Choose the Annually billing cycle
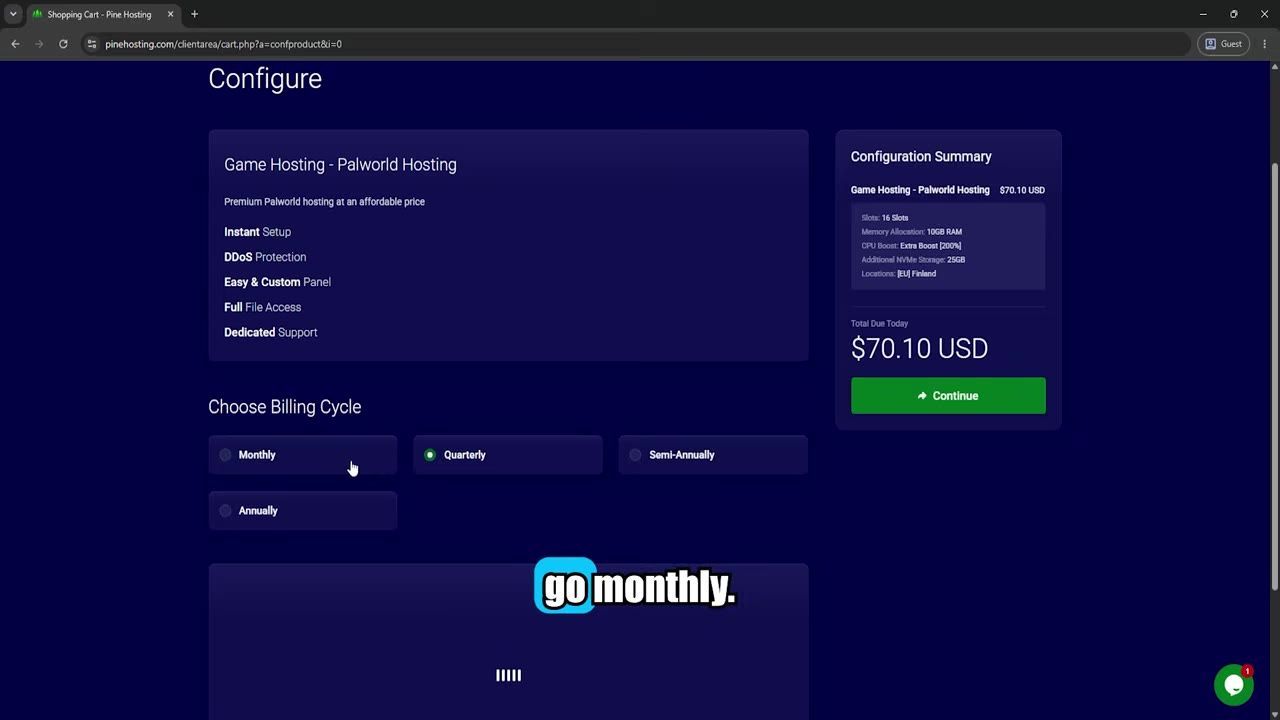The image size is (1280, 720). [x=302, y=511]
